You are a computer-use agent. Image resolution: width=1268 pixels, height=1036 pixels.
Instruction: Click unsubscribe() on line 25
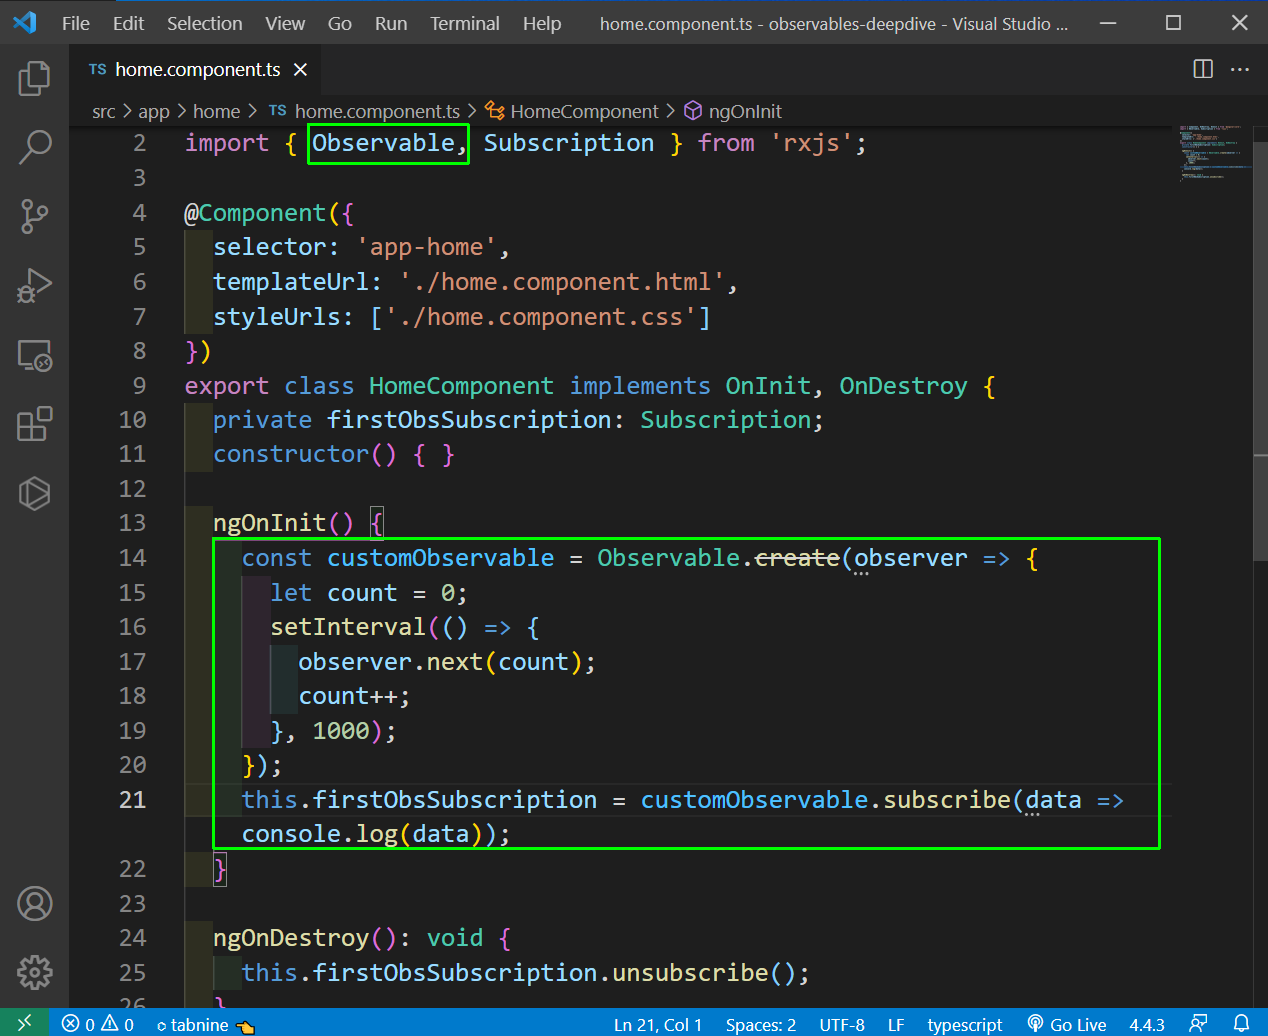[704, 973]
